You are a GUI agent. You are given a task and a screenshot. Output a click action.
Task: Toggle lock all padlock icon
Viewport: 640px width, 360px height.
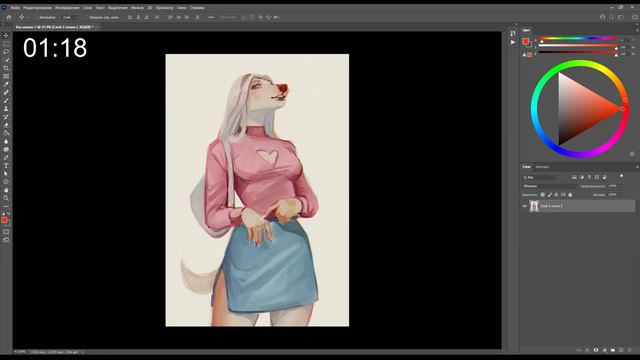570,195
